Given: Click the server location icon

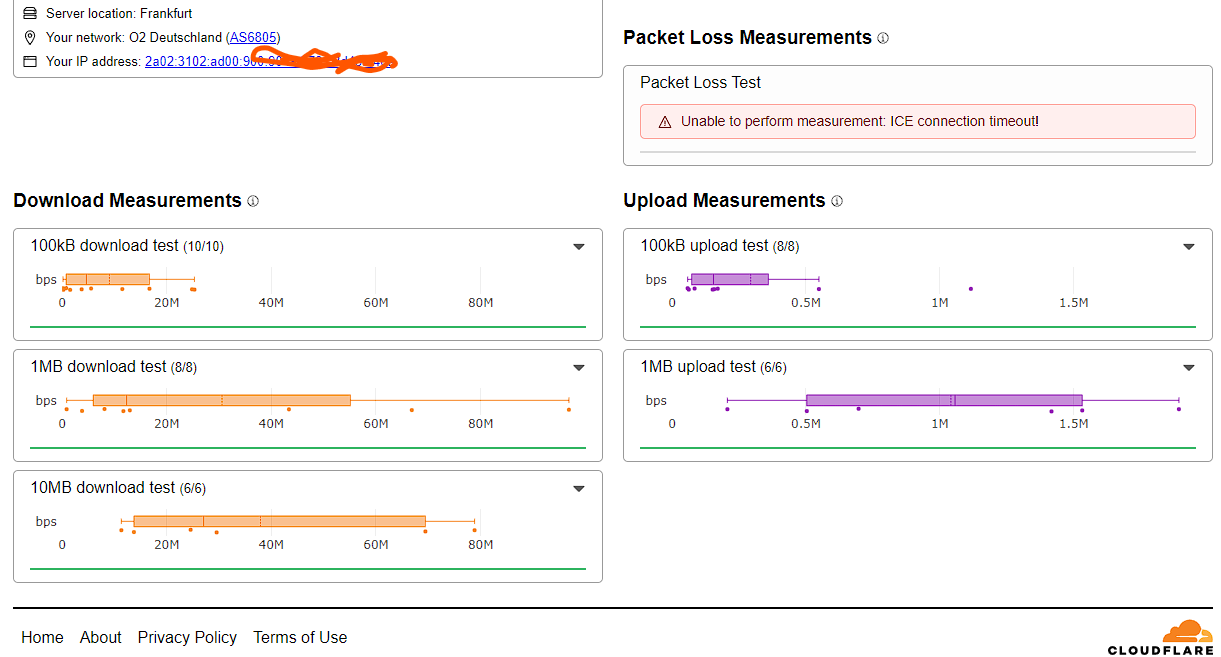Looking at the screenshot, I should pyautogui.click(x=29, y=14).
